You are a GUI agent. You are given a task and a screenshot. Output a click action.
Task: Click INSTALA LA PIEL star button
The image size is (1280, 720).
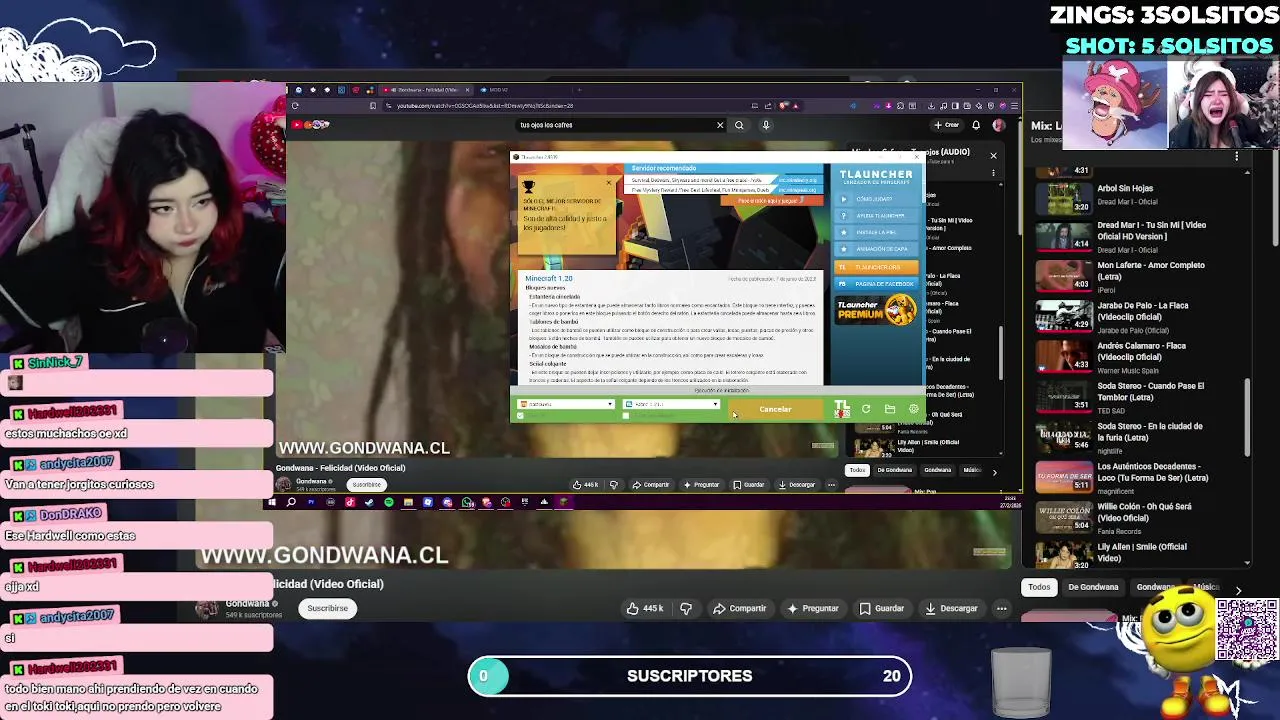pyautogui.click(x=876, y=232)
